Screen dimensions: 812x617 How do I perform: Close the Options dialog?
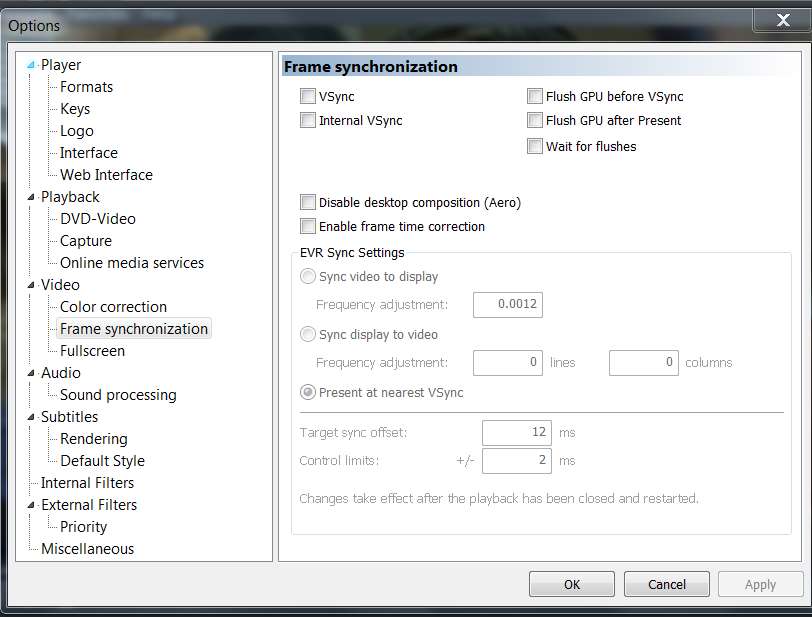coord(783,20)
